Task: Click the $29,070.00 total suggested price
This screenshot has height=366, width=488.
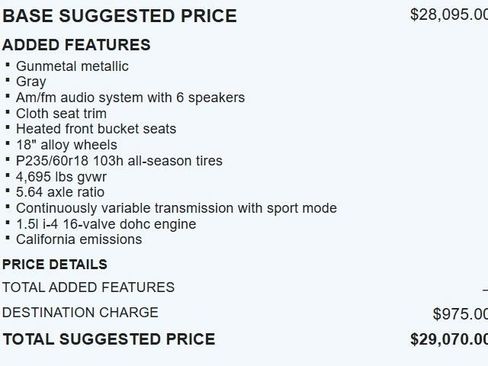Action: coord(449,339)
